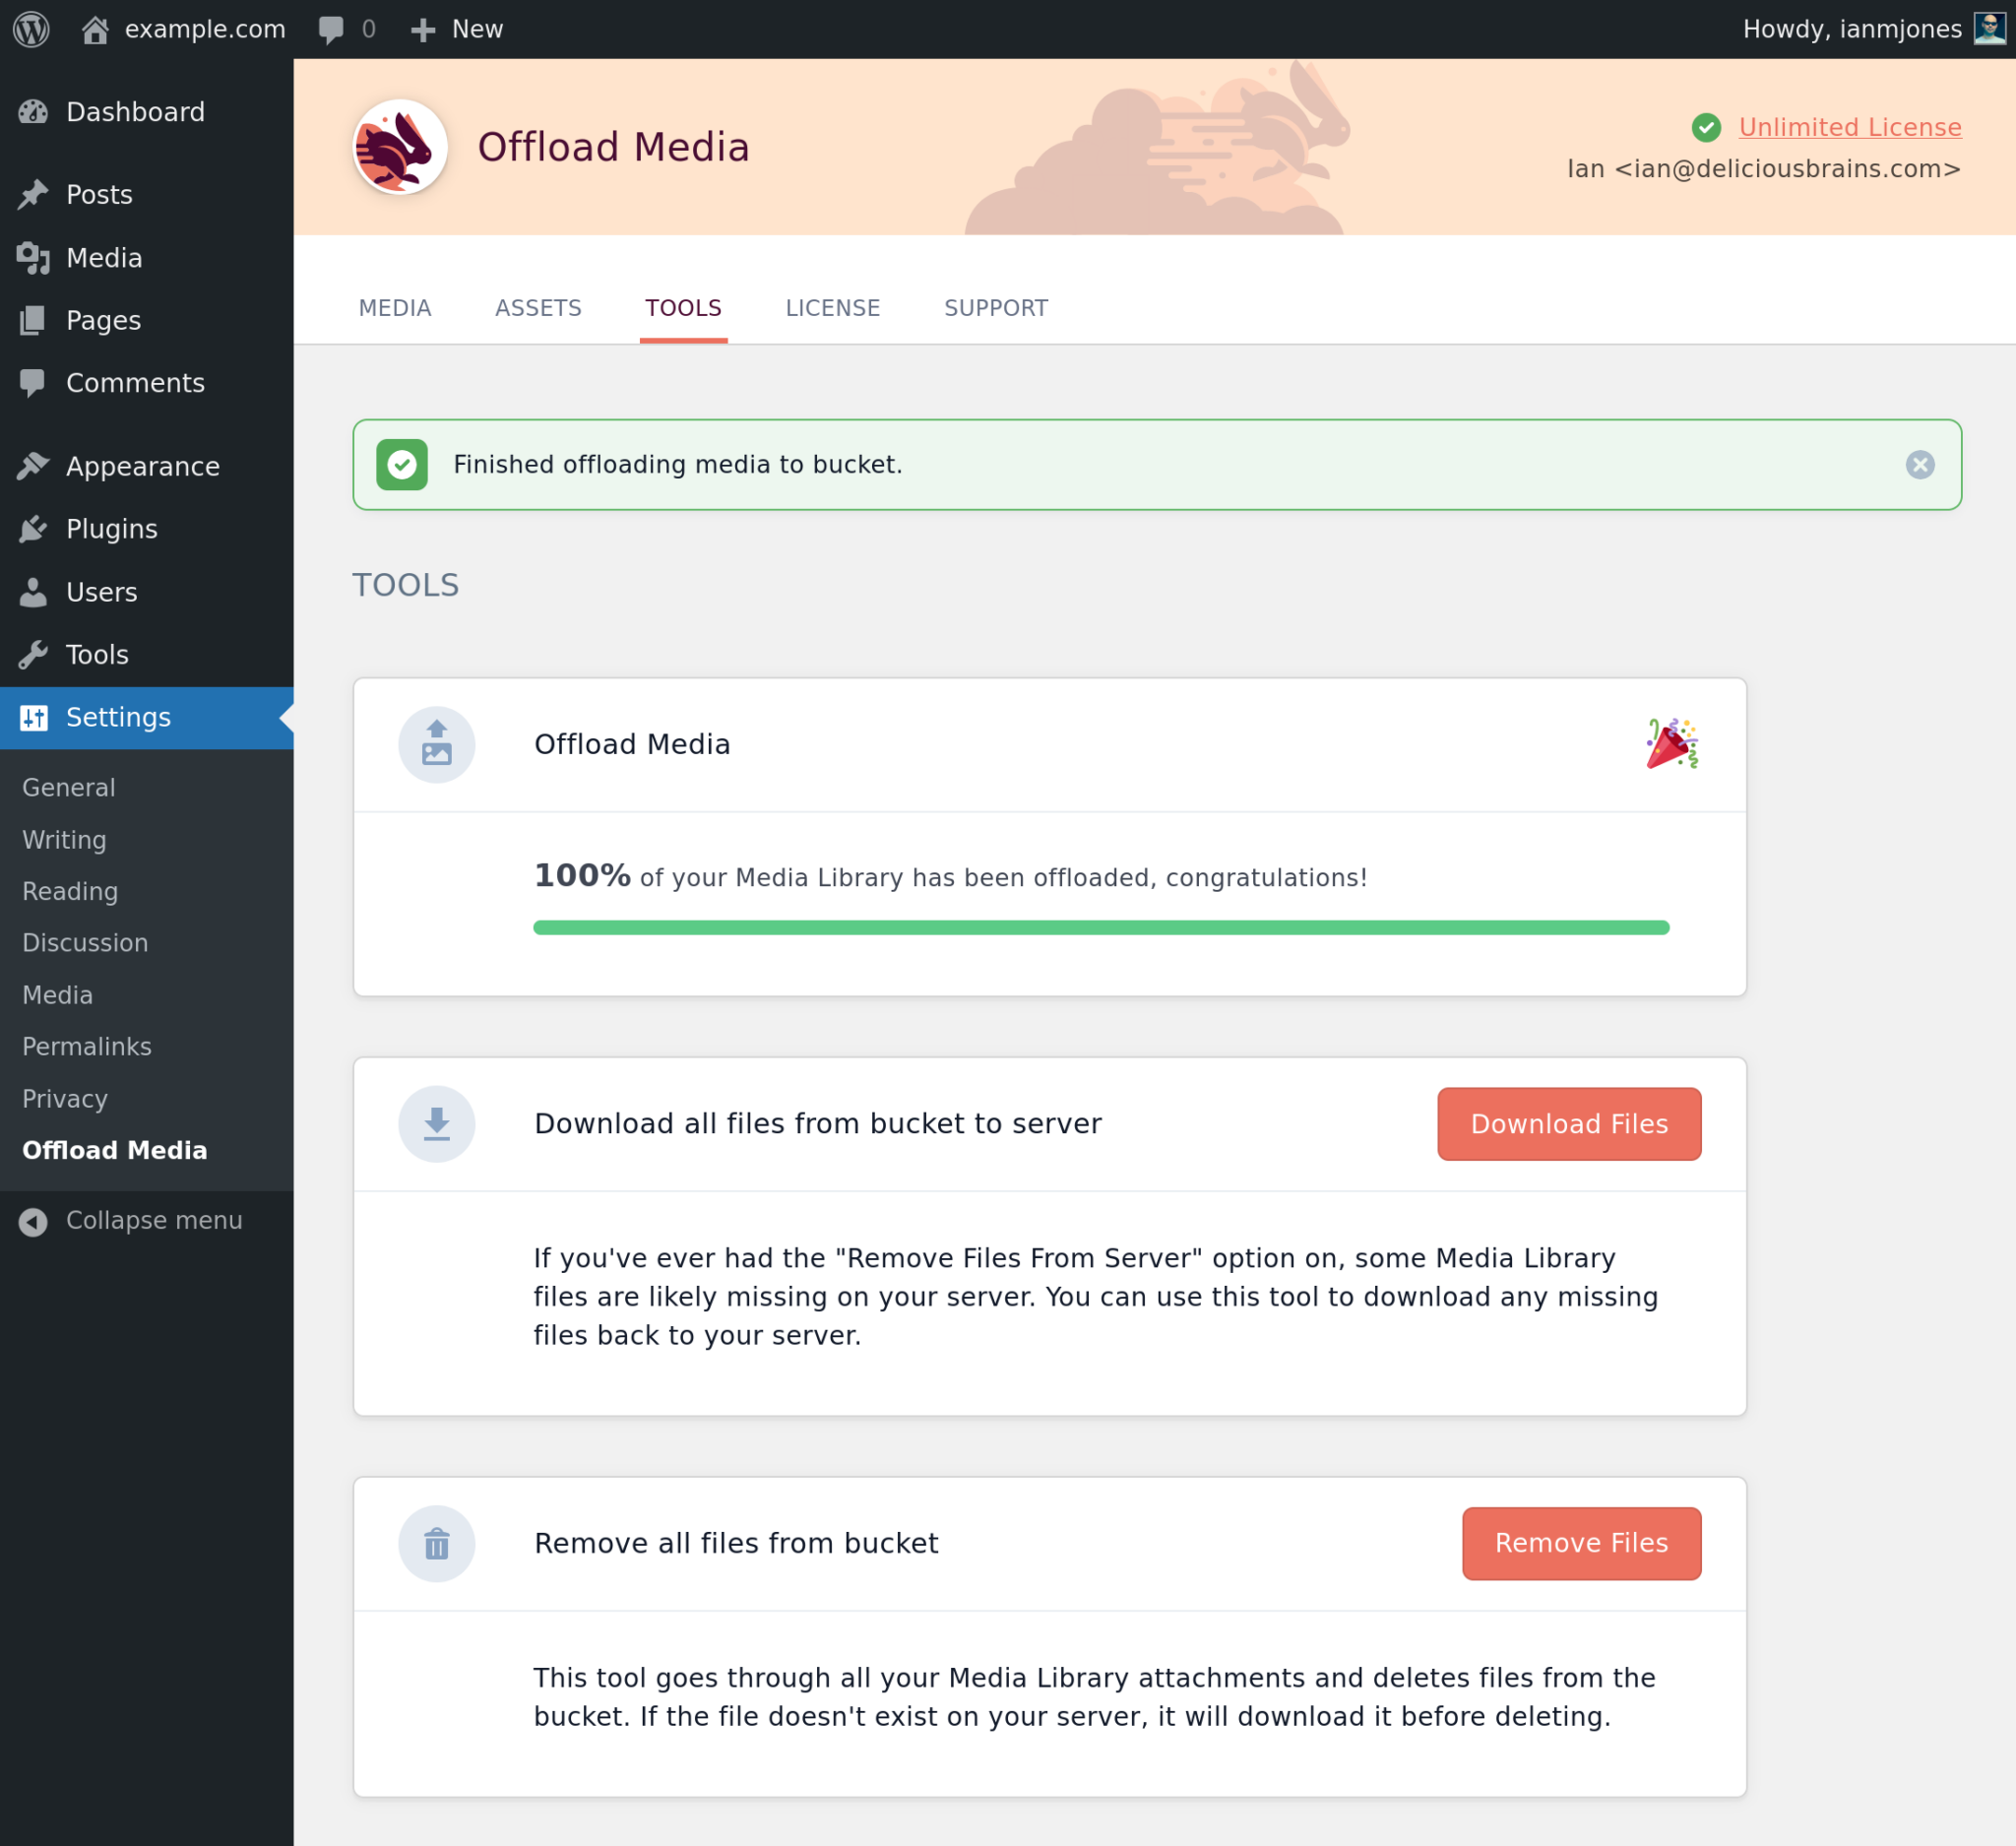Select the Media library icon in sidebar
Screen dimensions: 2016x1846
33,257
